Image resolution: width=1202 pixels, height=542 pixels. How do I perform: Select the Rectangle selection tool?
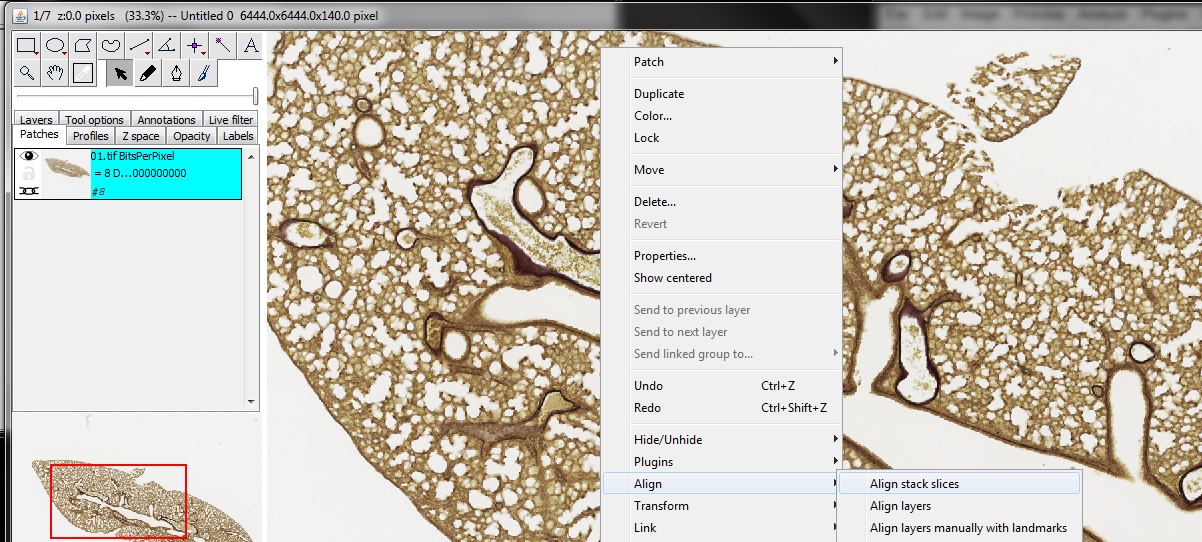coord(27,46)
